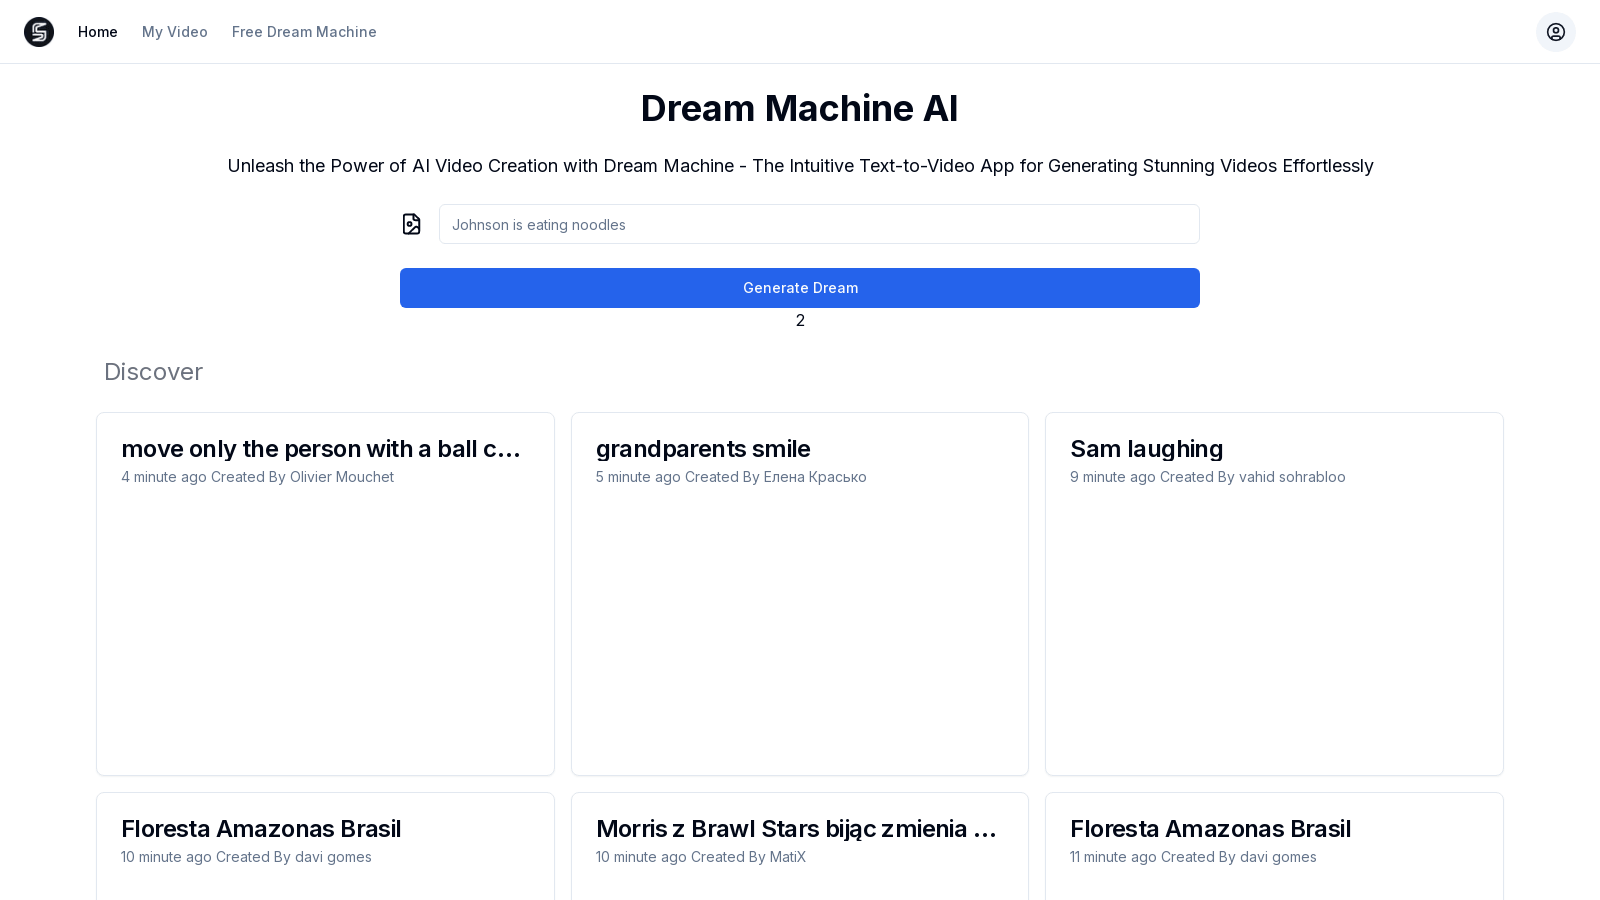Open Floresta Amazonas Brasil posted 10 minutes ago

261,829
